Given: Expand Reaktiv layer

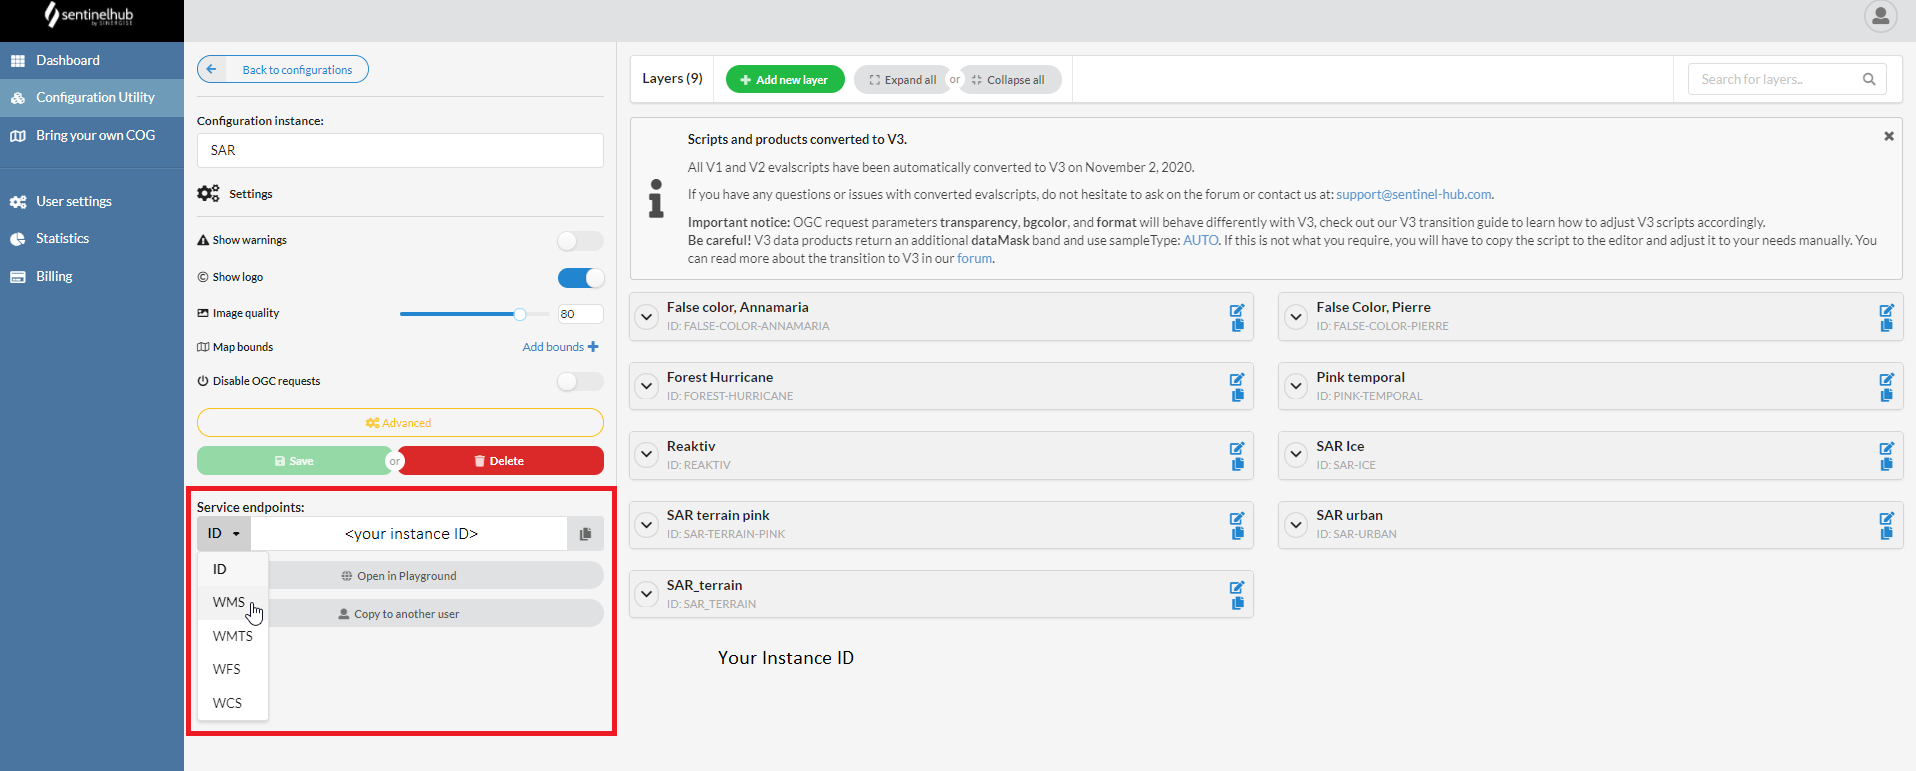Looking at the screenshot, I should [x=647, y=455].
